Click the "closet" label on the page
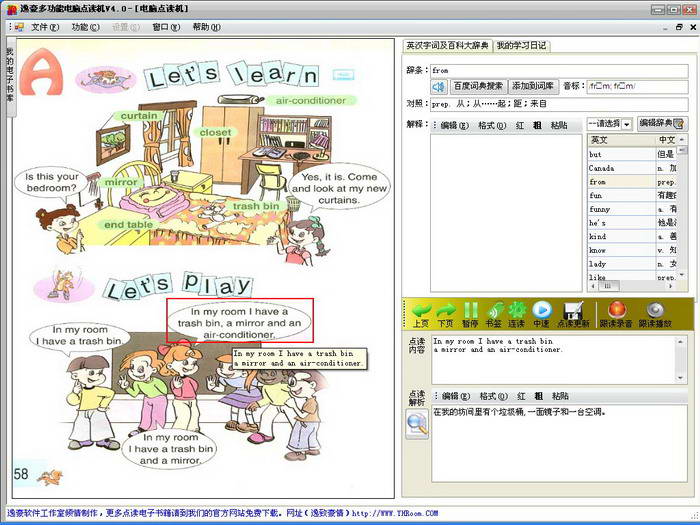The image size is (700, 525). click(x=215, y=133)
